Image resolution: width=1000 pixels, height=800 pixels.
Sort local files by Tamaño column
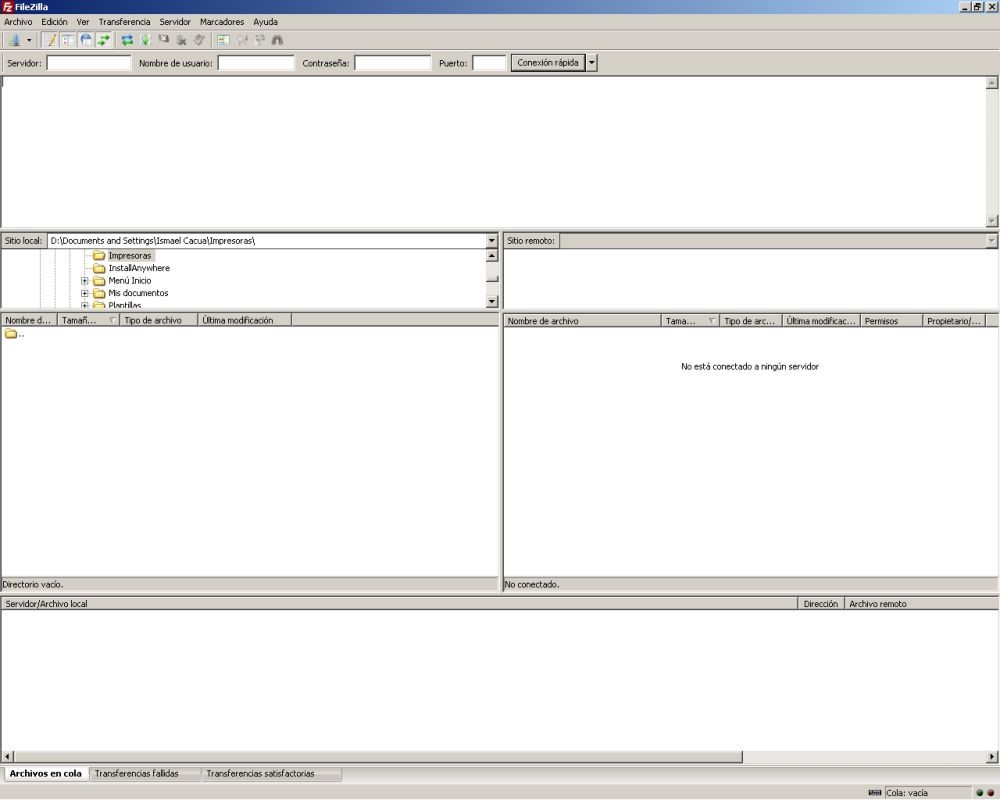coord(89,320)
